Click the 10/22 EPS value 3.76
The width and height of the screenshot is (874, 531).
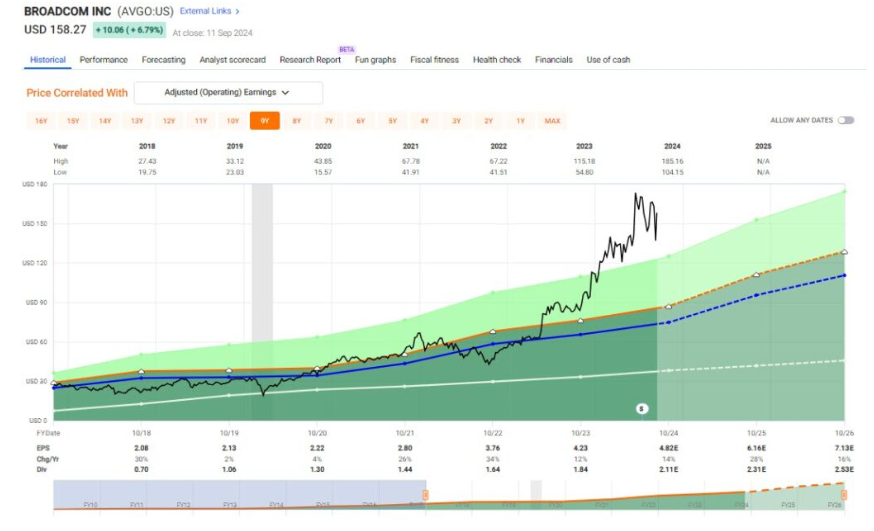(x=493, y=448)
